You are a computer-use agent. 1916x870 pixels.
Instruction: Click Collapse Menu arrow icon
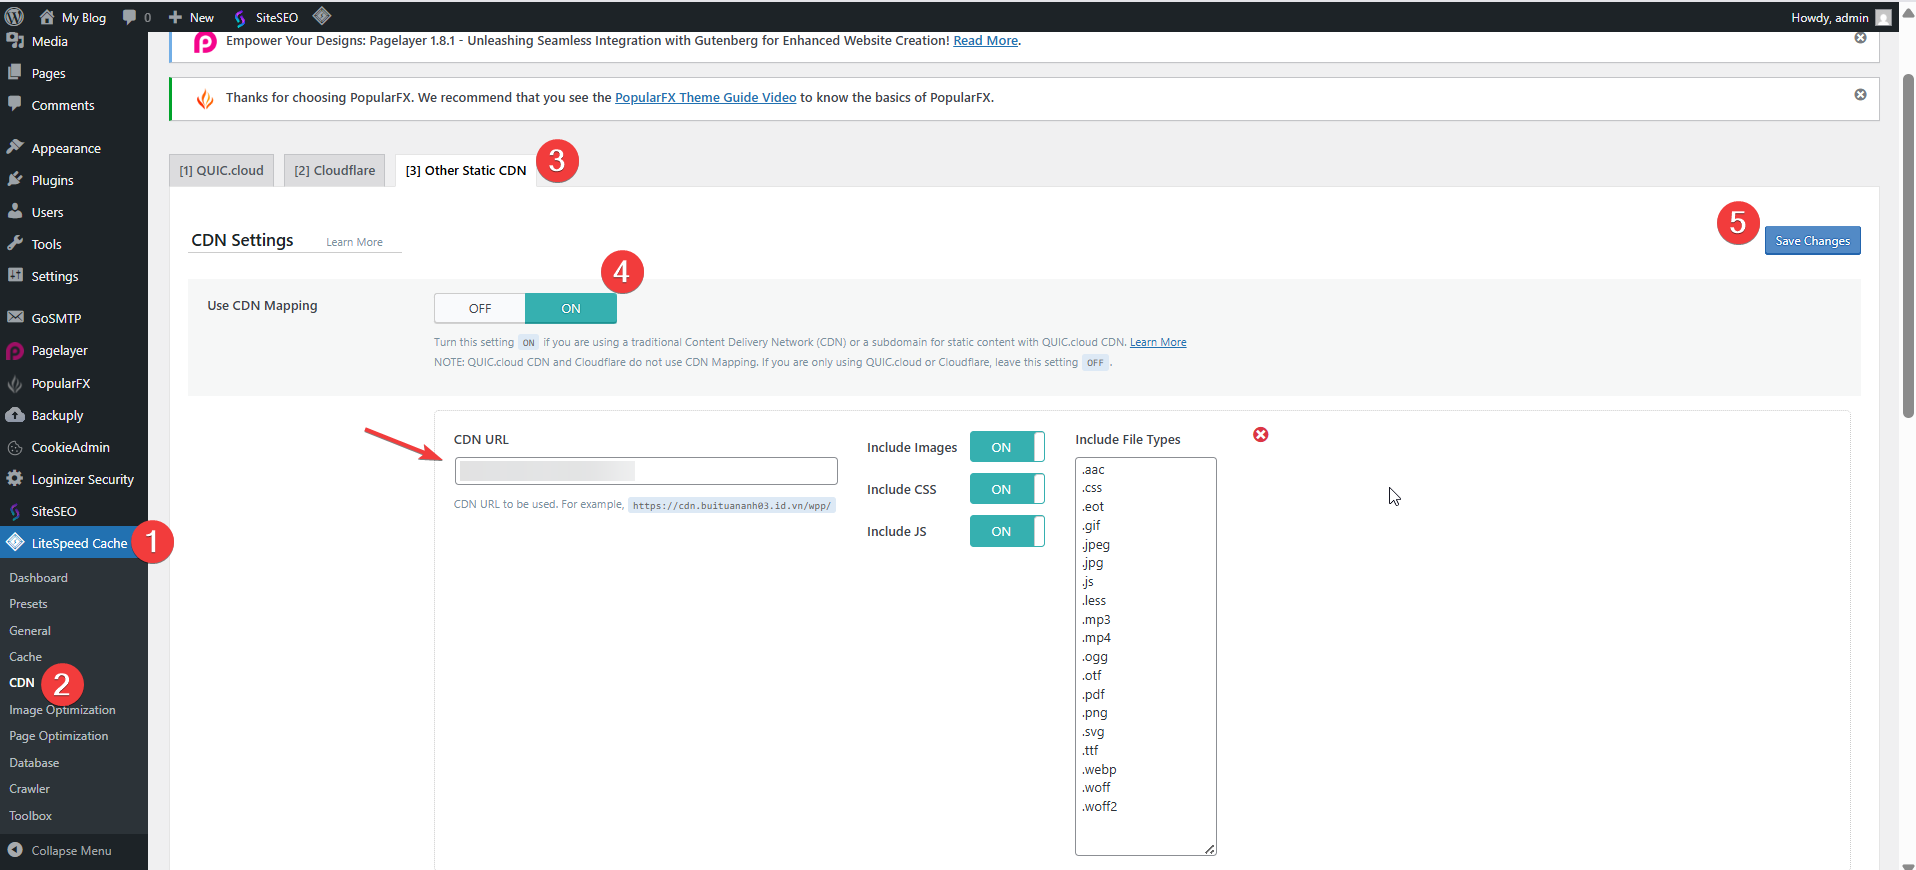pos(15,850)
